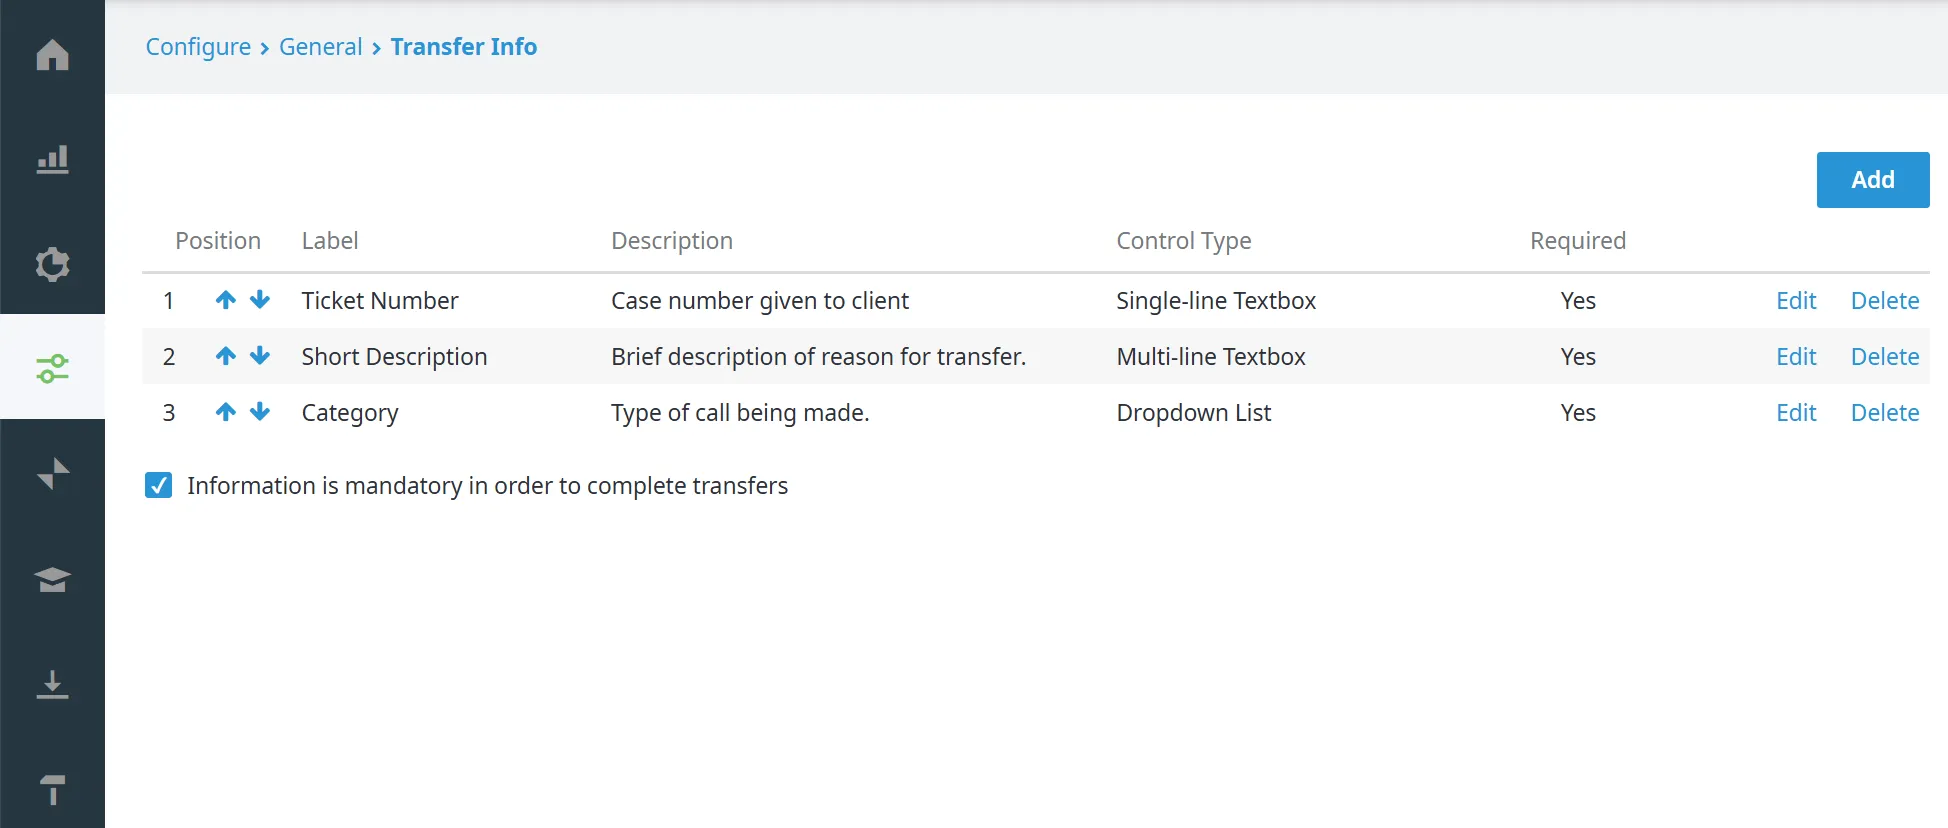Click the Description column header
The height and width of the screenshot is (828, 1948).
click(672, 241)
